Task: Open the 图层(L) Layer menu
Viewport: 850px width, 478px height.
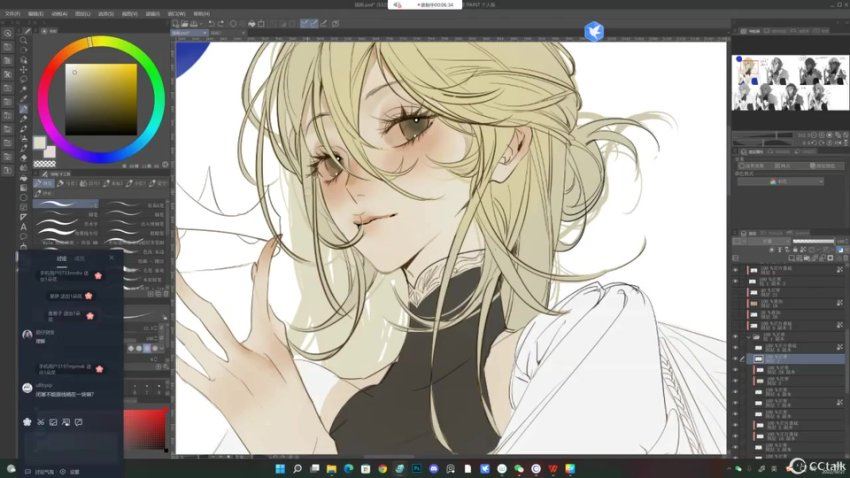Action: click(82, 14)
